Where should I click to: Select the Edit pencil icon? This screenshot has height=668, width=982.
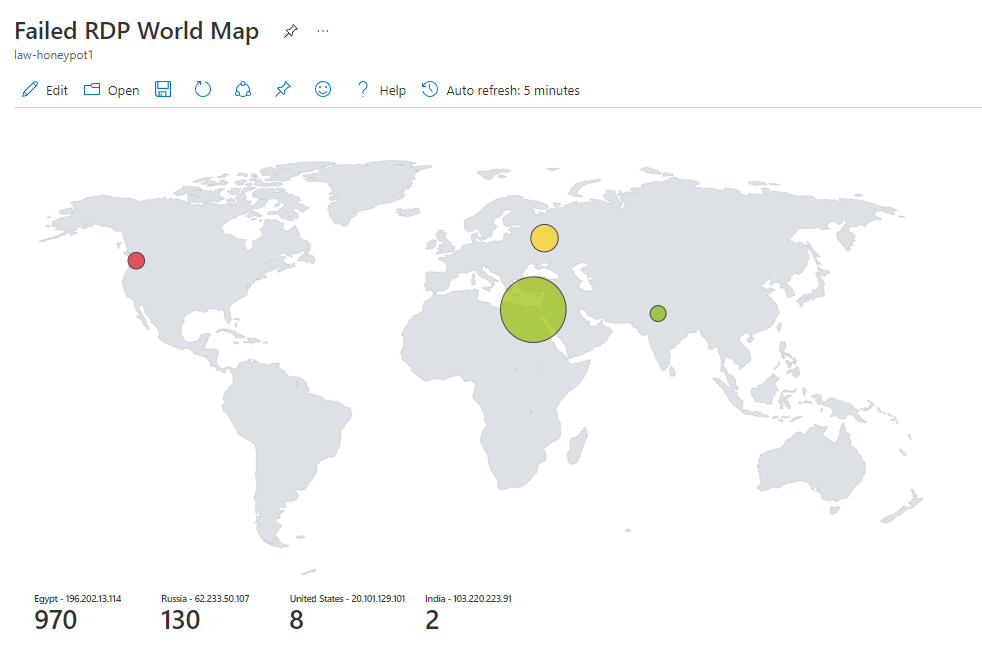tap(29, 89)
